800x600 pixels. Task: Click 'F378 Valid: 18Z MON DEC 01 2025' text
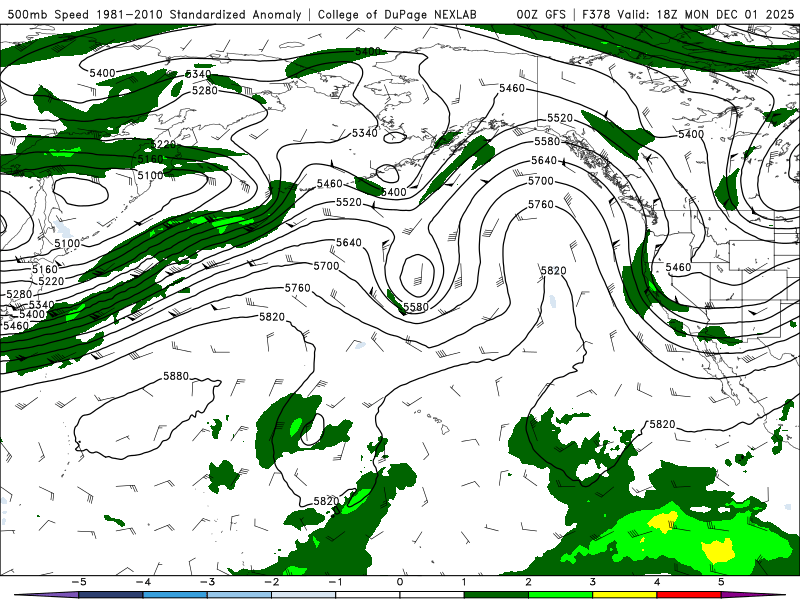pos(688,14)
